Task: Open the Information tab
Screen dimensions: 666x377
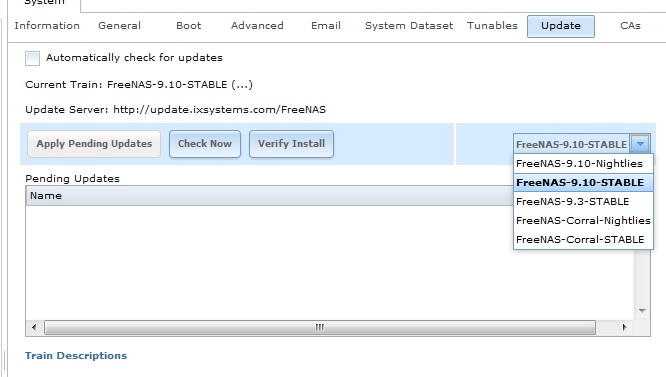Action: pos(47,26)
